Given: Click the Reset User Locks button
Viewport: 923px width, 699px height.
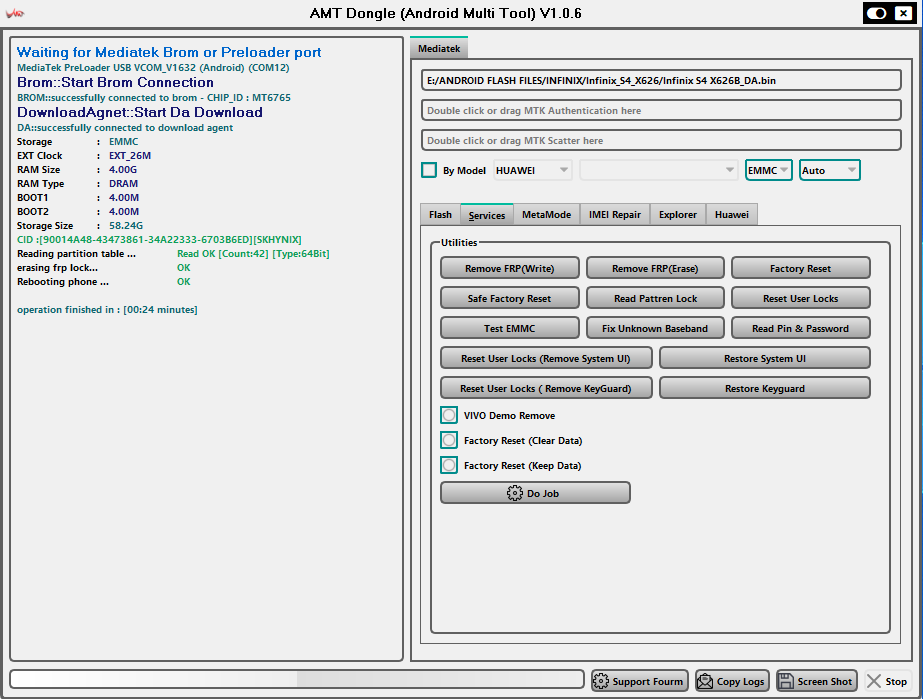Looking at the screenshot, I should pyautogui.click(x=801, y=298).
